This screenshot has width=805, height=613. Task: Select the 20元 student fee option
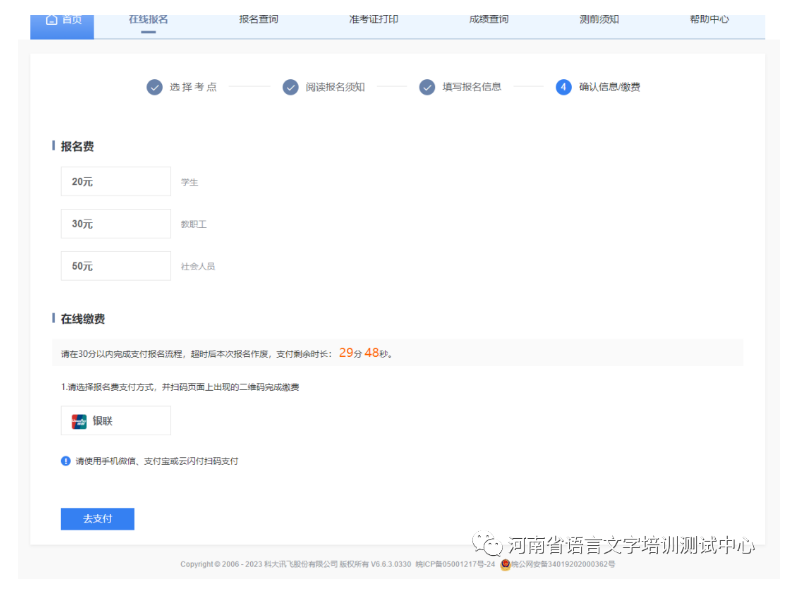coord(115,181)
